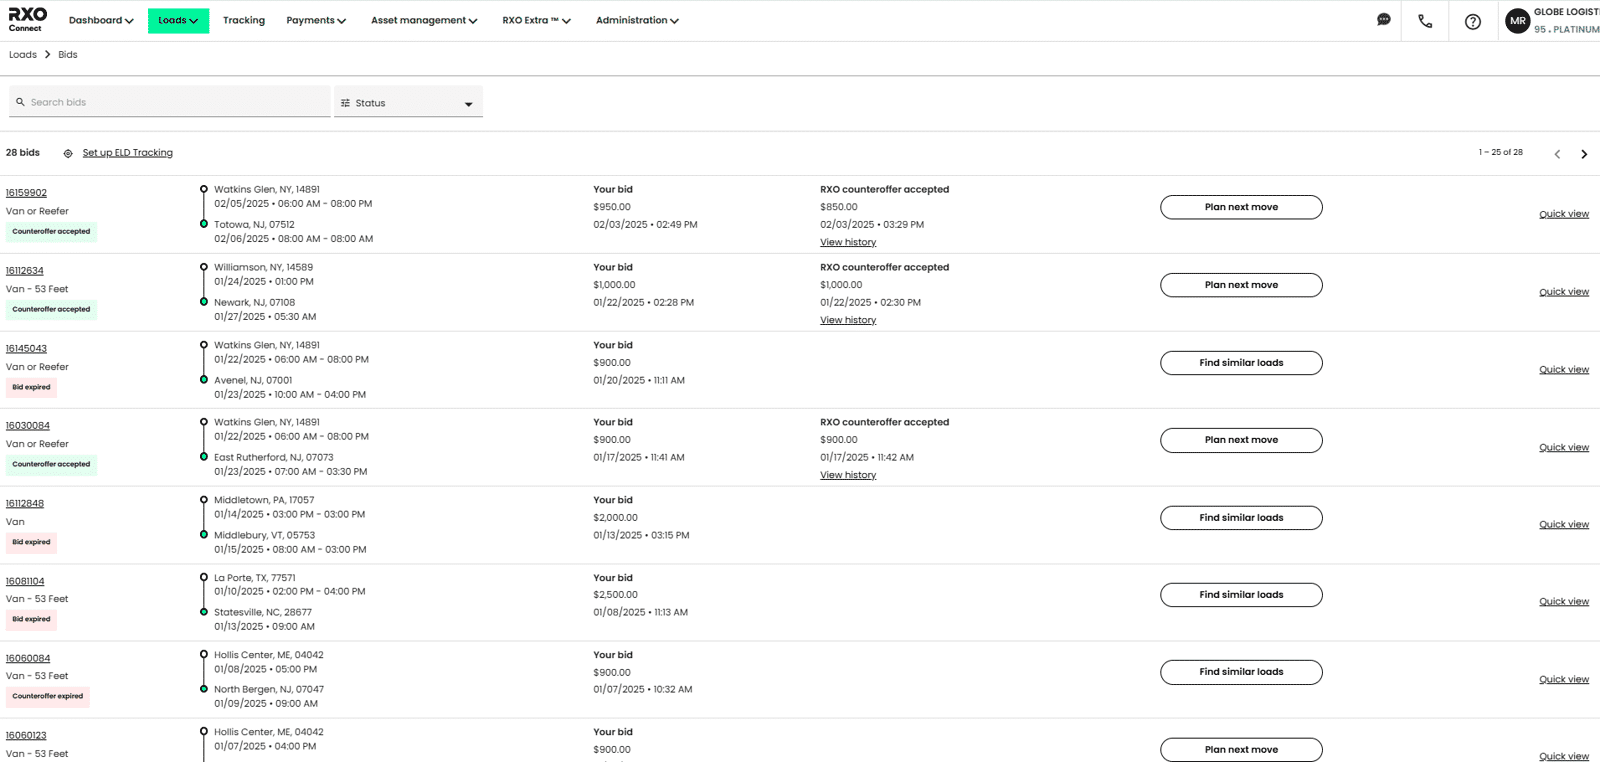Open the chat messages icon
Image resolution: width=1600 pixels, height=762 pixels.
tap(1383, 20)
